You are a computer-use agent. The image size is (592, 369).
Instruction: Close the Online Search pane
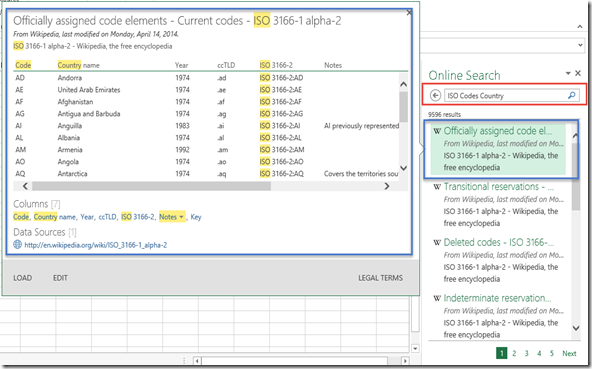point(578,73)
